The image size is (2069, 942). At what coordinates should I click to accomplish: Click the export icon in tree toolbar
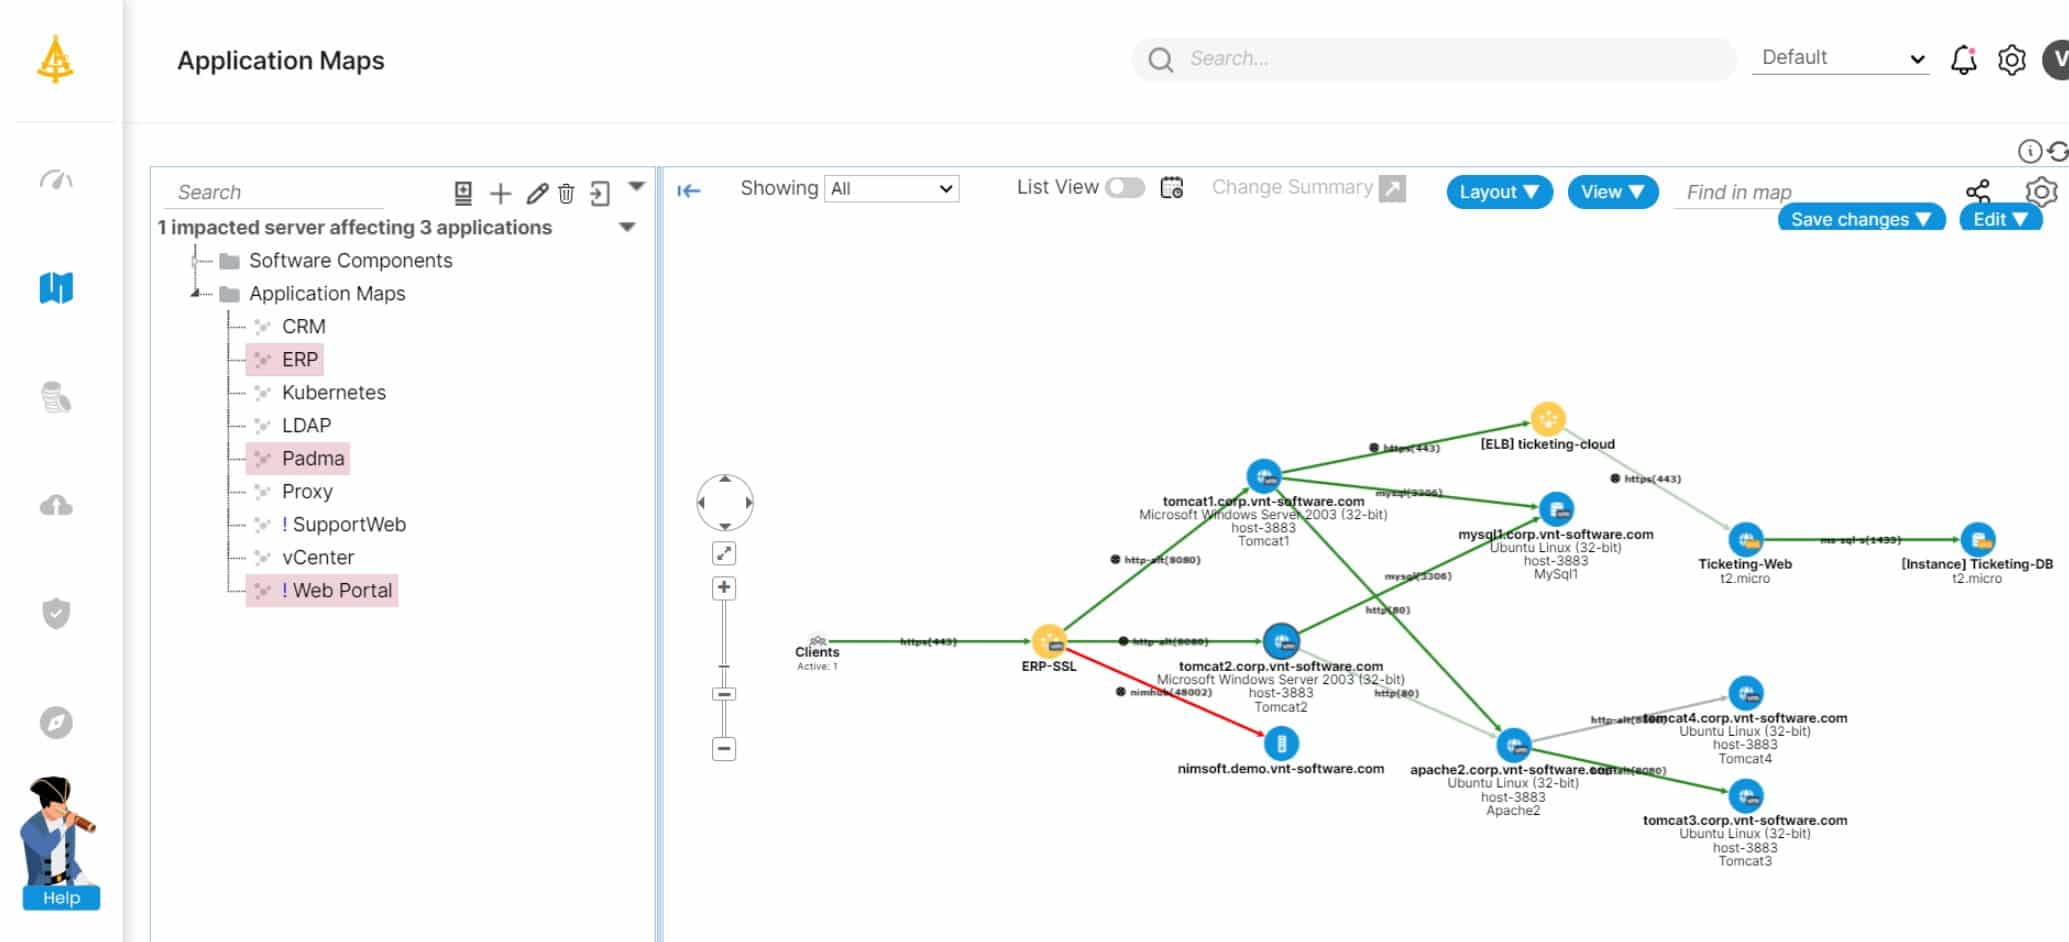[600, 193]
